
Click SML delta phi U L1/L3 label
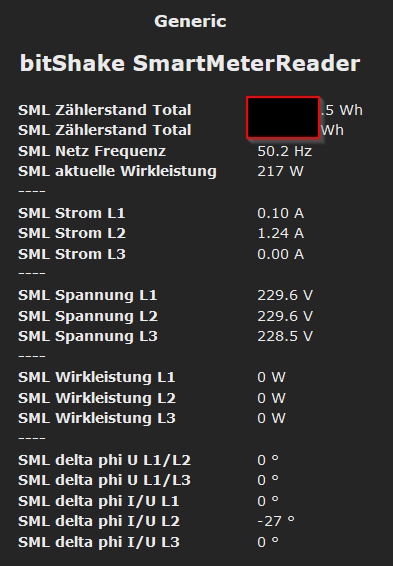pos(104,480)
